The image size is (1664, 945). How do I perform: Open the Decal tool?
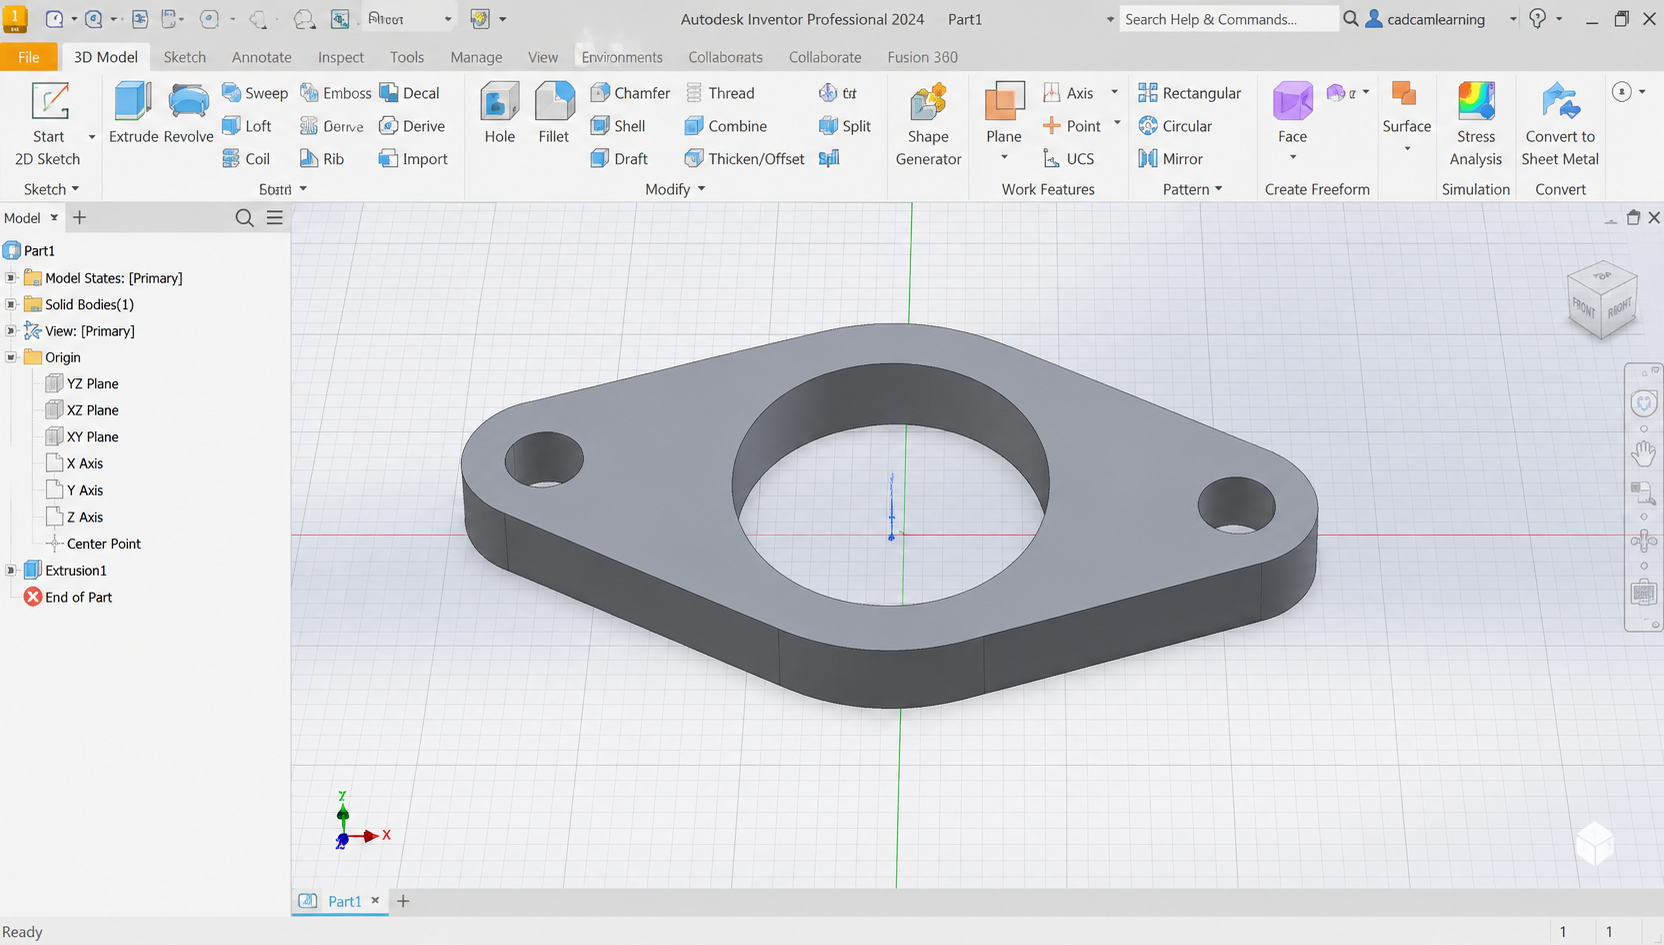click(410, 93)
